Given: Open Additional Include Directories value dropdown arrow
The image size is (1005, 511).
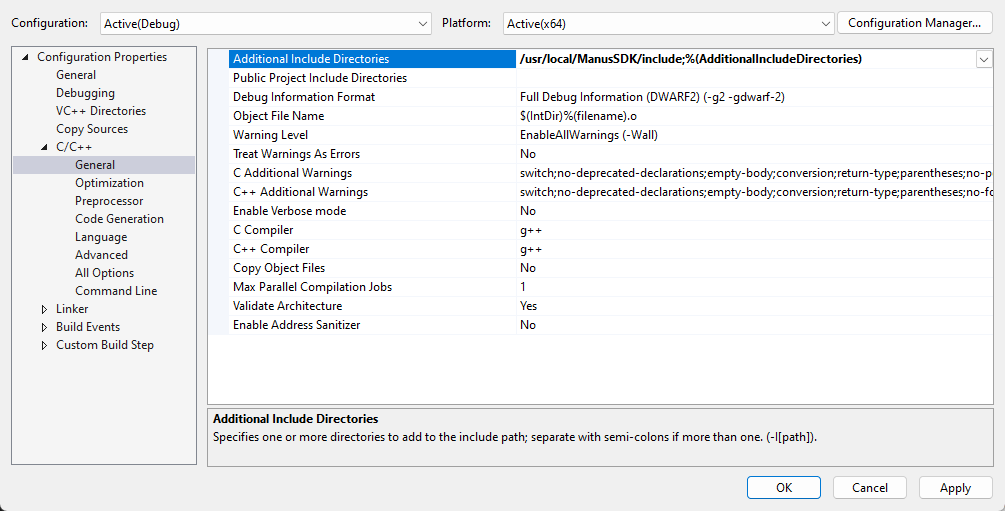Looking at the screenshot, I should coord(984,59).
